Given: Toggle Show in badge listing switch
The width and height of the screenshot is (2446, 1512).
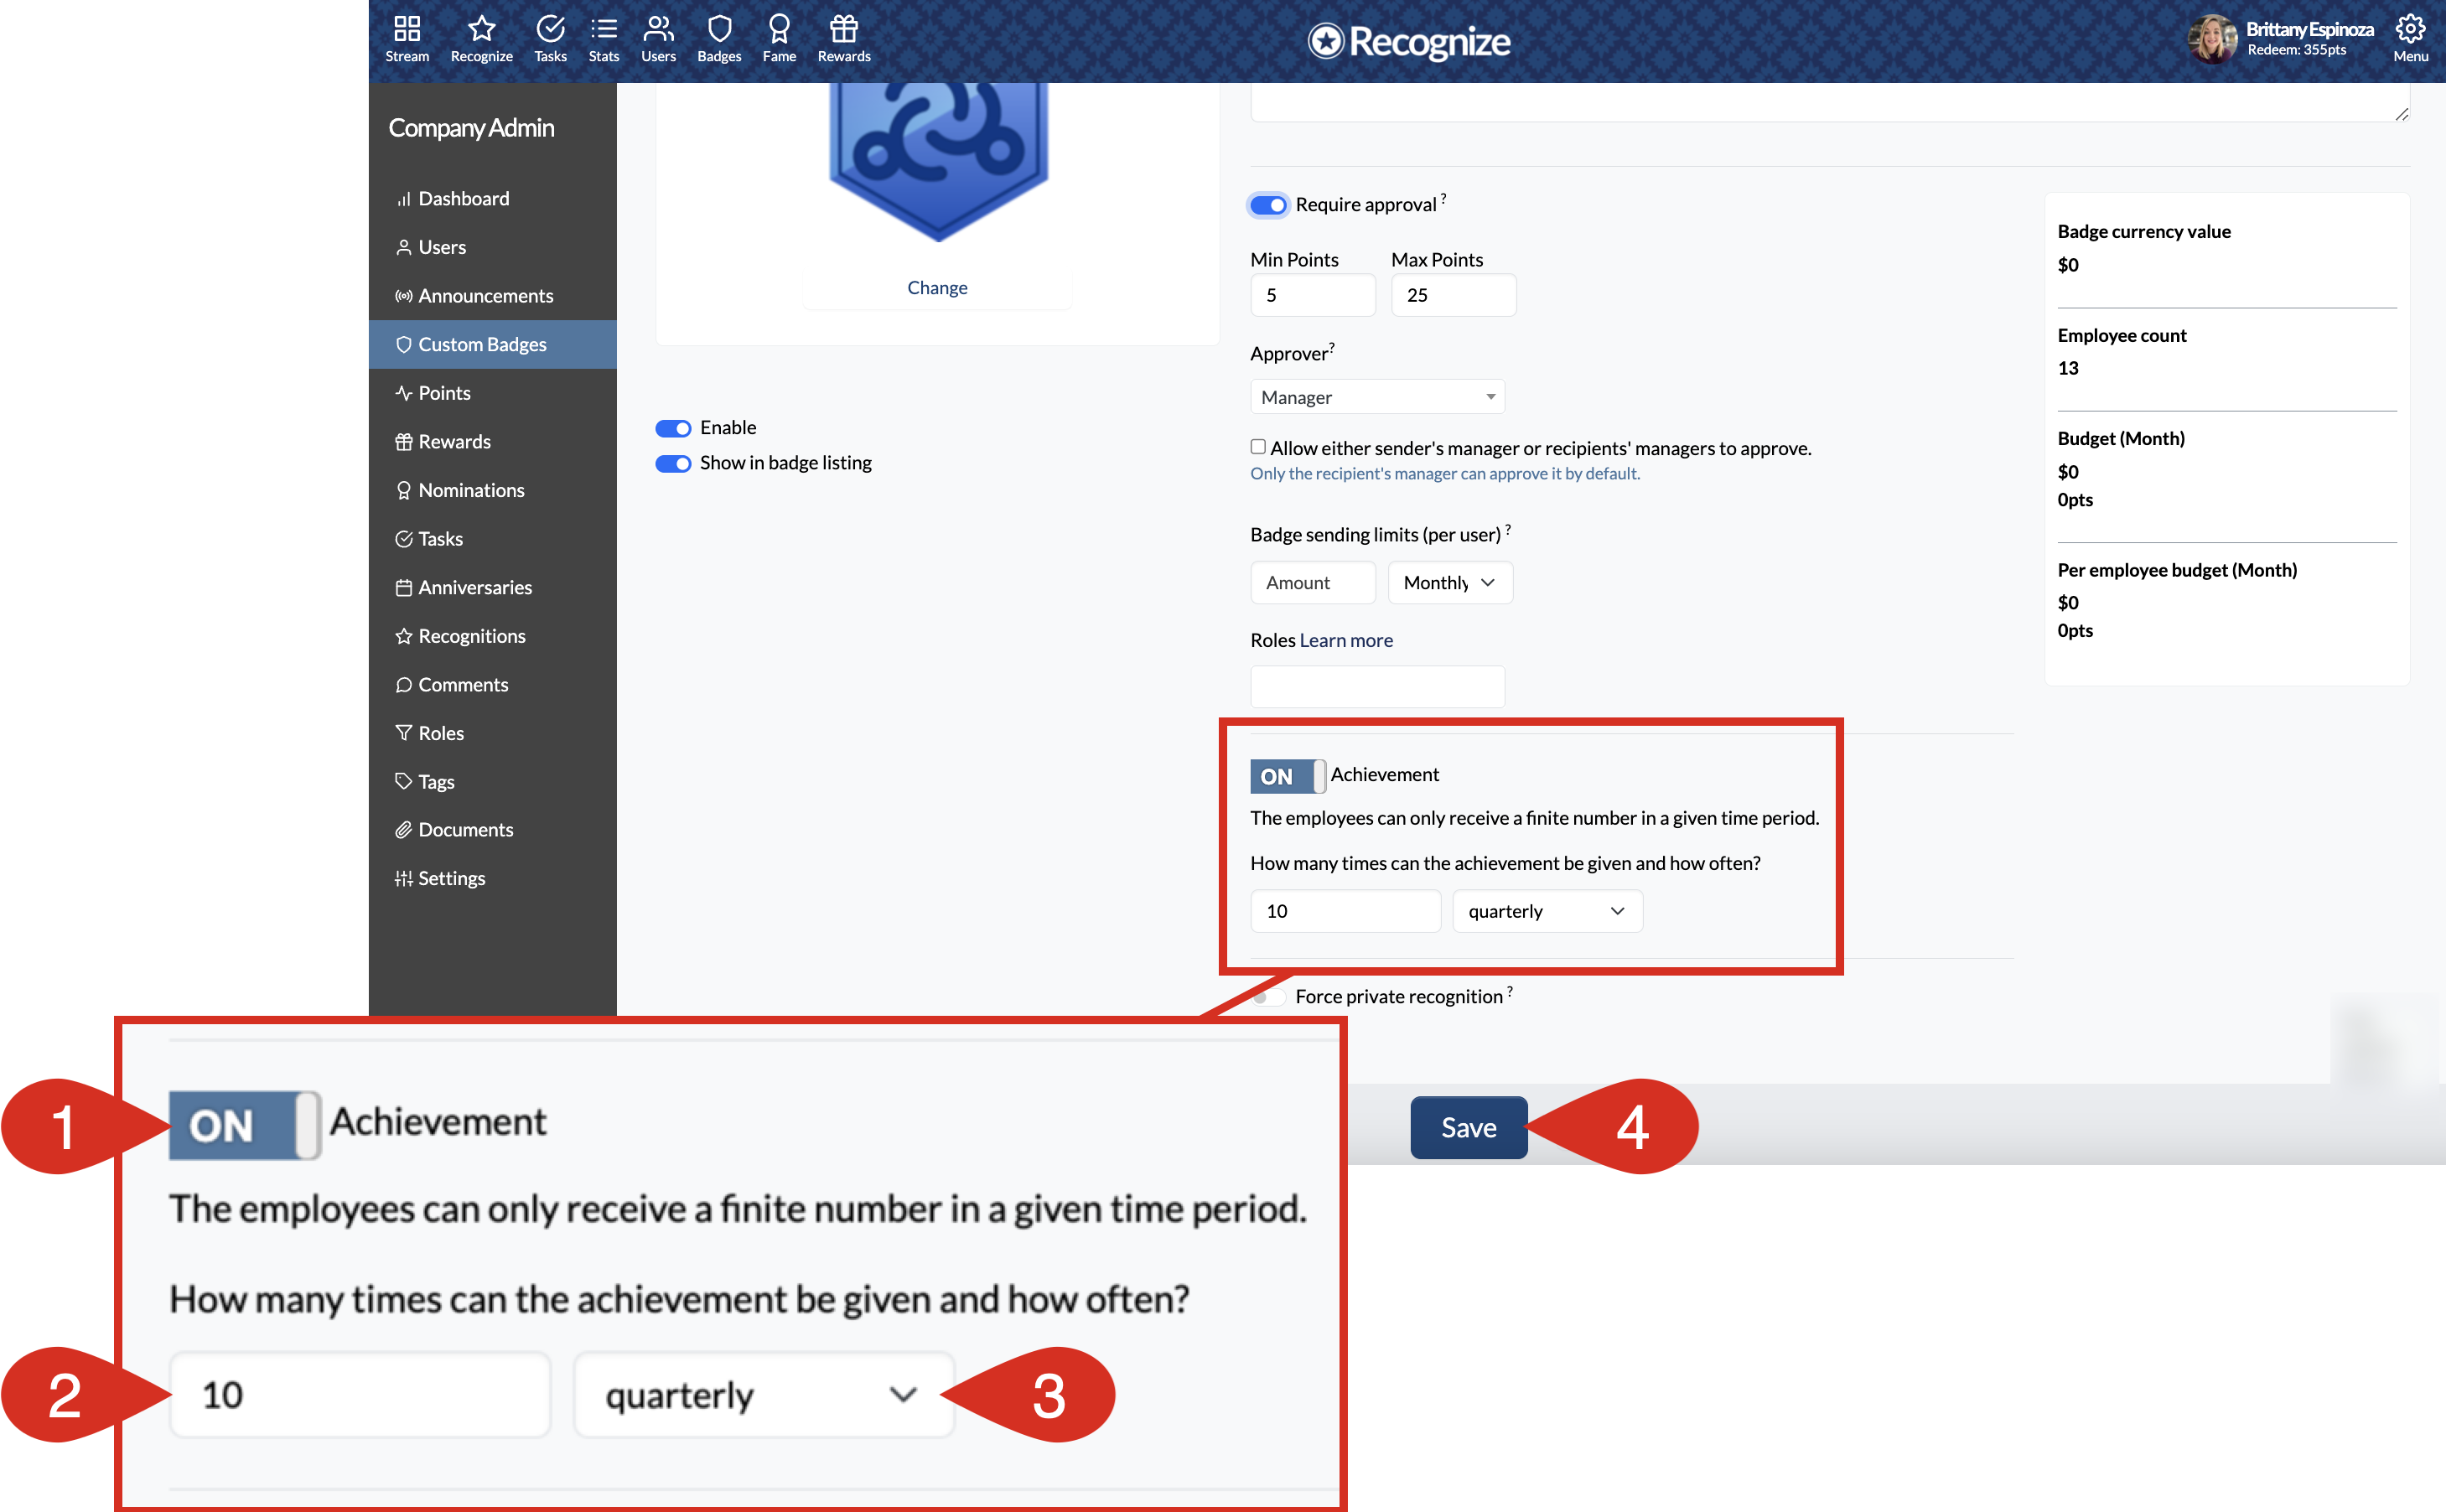Looking at the screenshot, I should [x=673, y=463].
